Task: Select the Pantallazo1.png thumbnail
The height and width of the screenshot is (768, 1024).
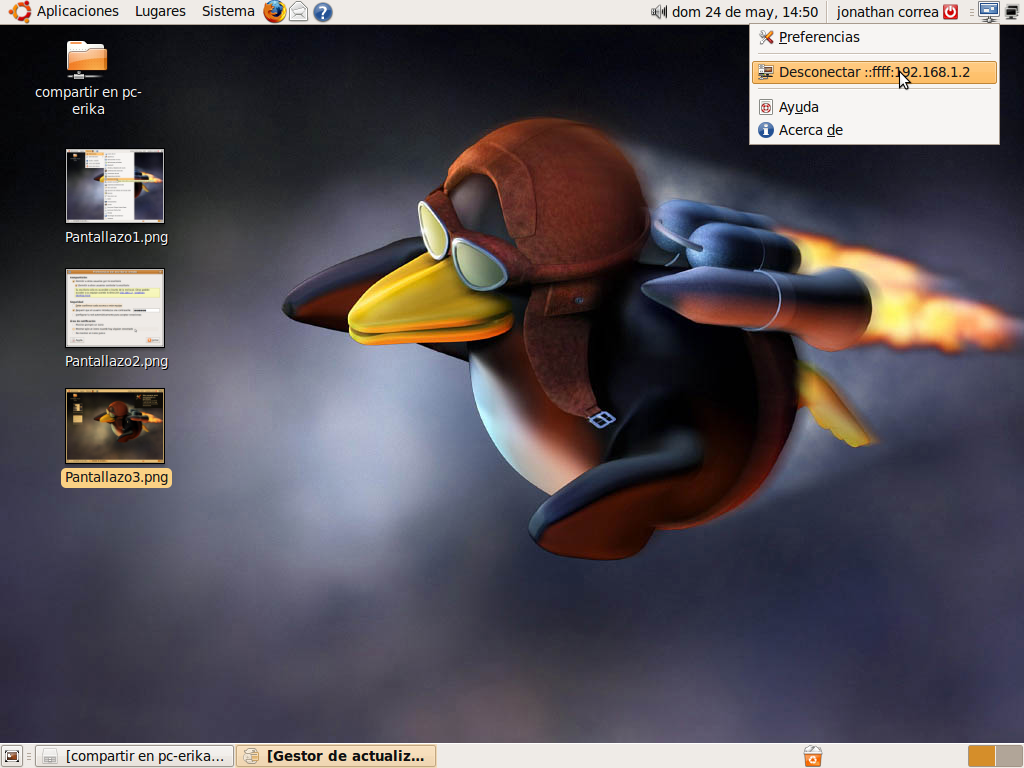Action: click(x=115, y=186)
